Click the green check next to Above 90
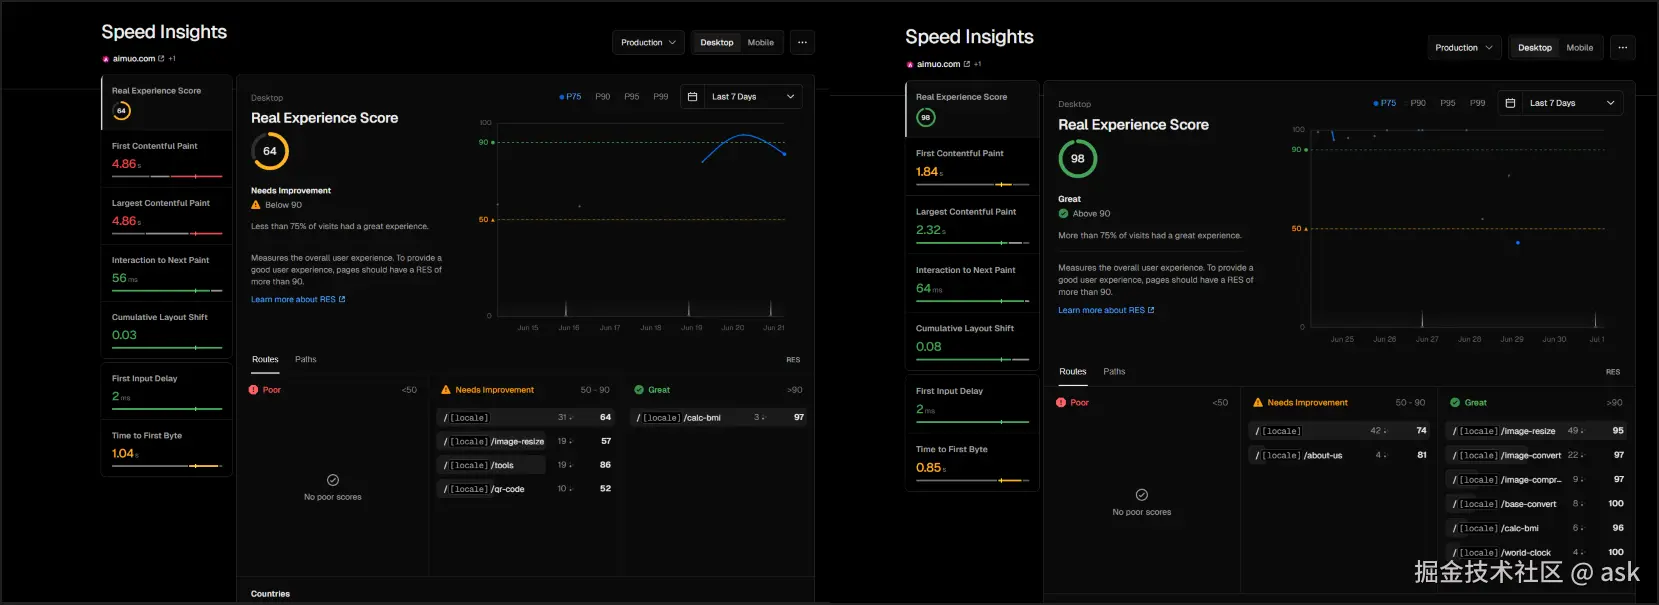 1063,213
